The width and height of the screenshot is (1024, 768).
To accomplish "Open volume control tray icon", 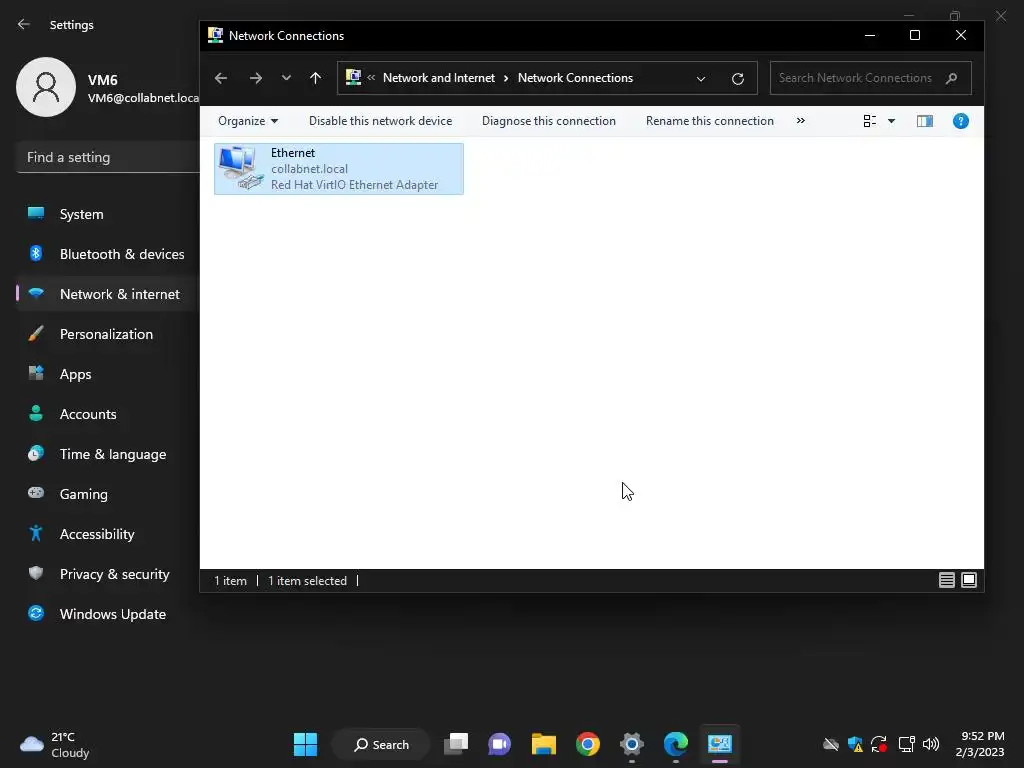I will [x=931, y=744].
